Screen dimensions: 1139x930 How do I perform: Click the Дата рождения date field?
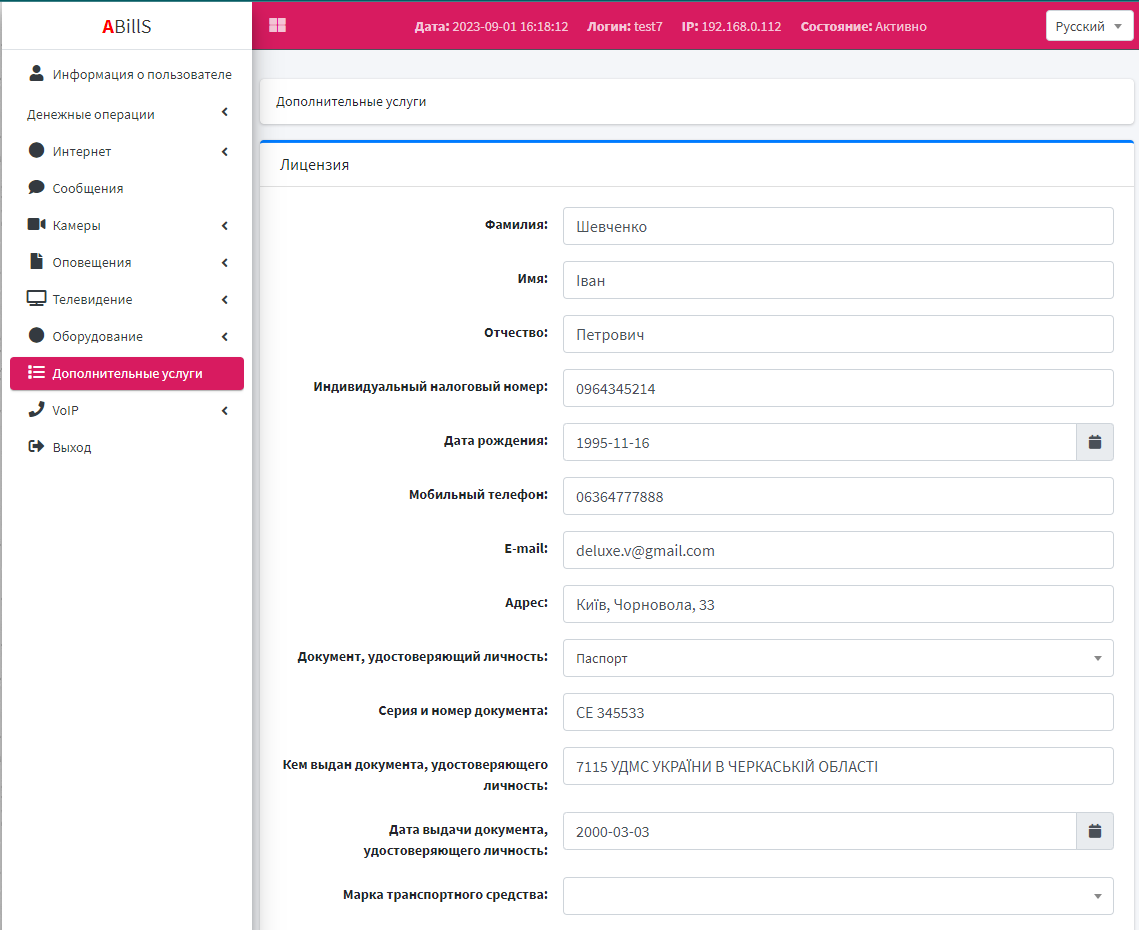tap(819, 442)
